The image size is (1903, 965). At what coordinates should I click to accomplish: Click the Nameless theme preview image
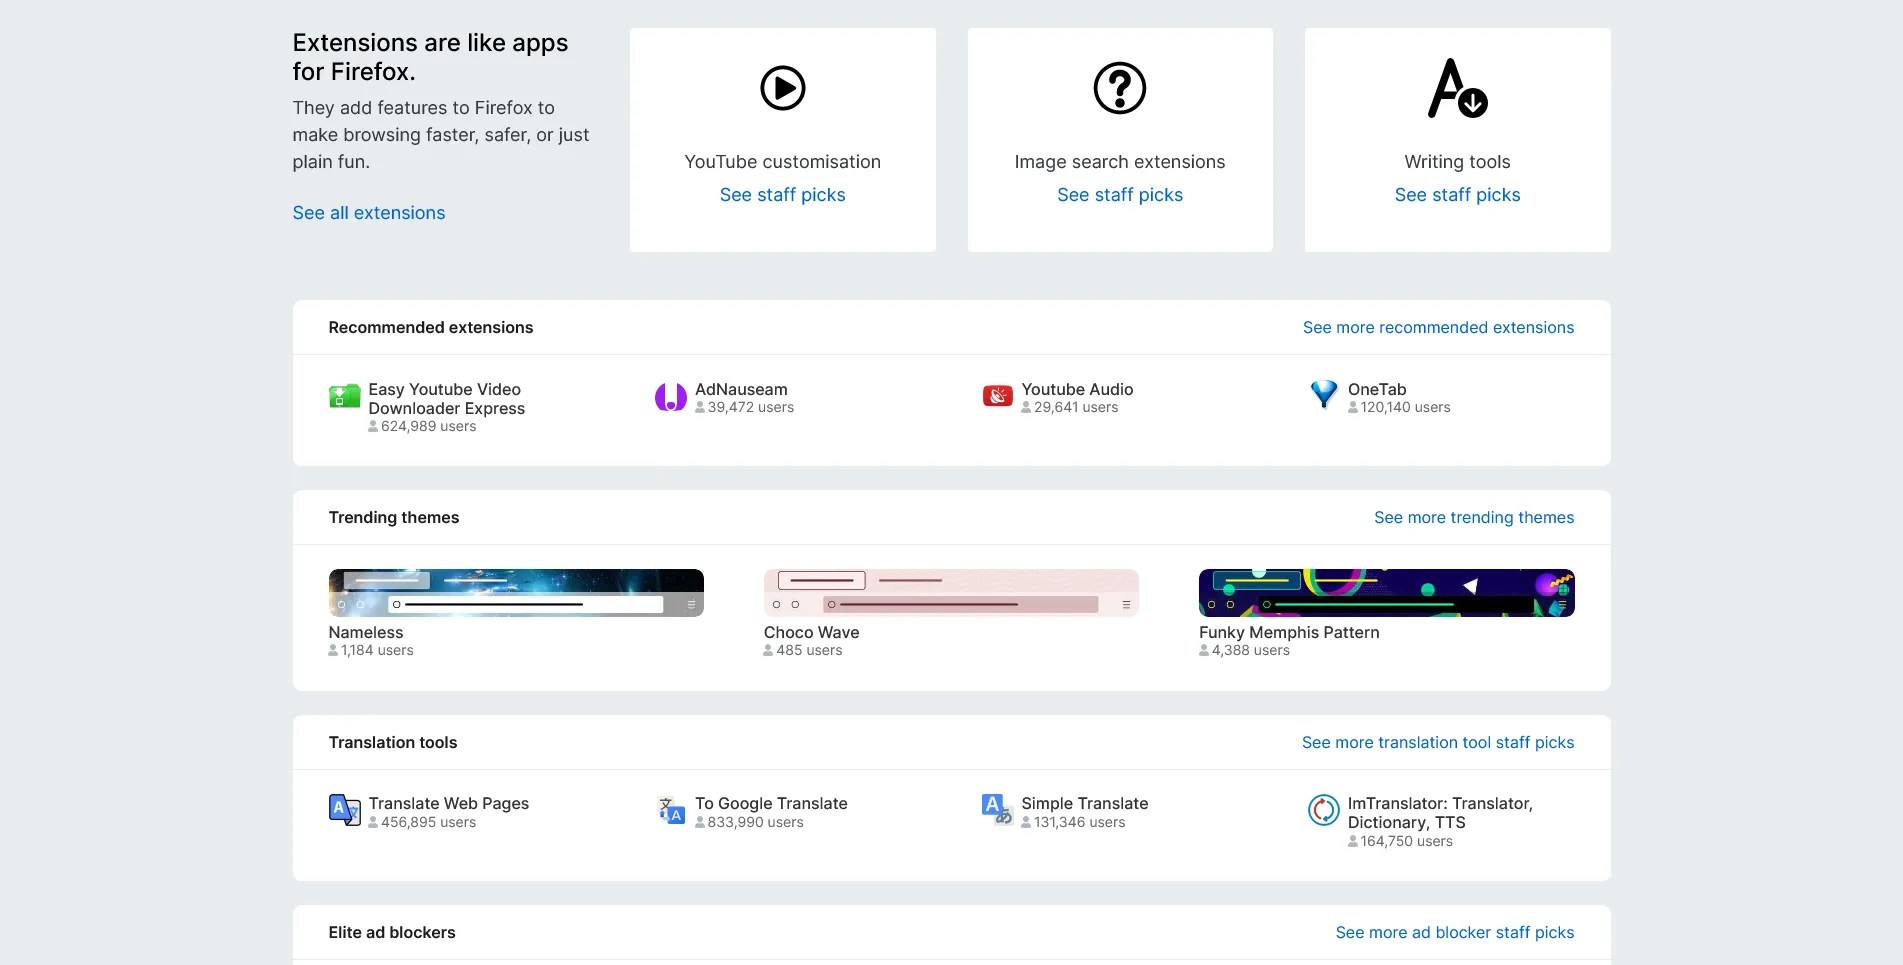[516, 592]
